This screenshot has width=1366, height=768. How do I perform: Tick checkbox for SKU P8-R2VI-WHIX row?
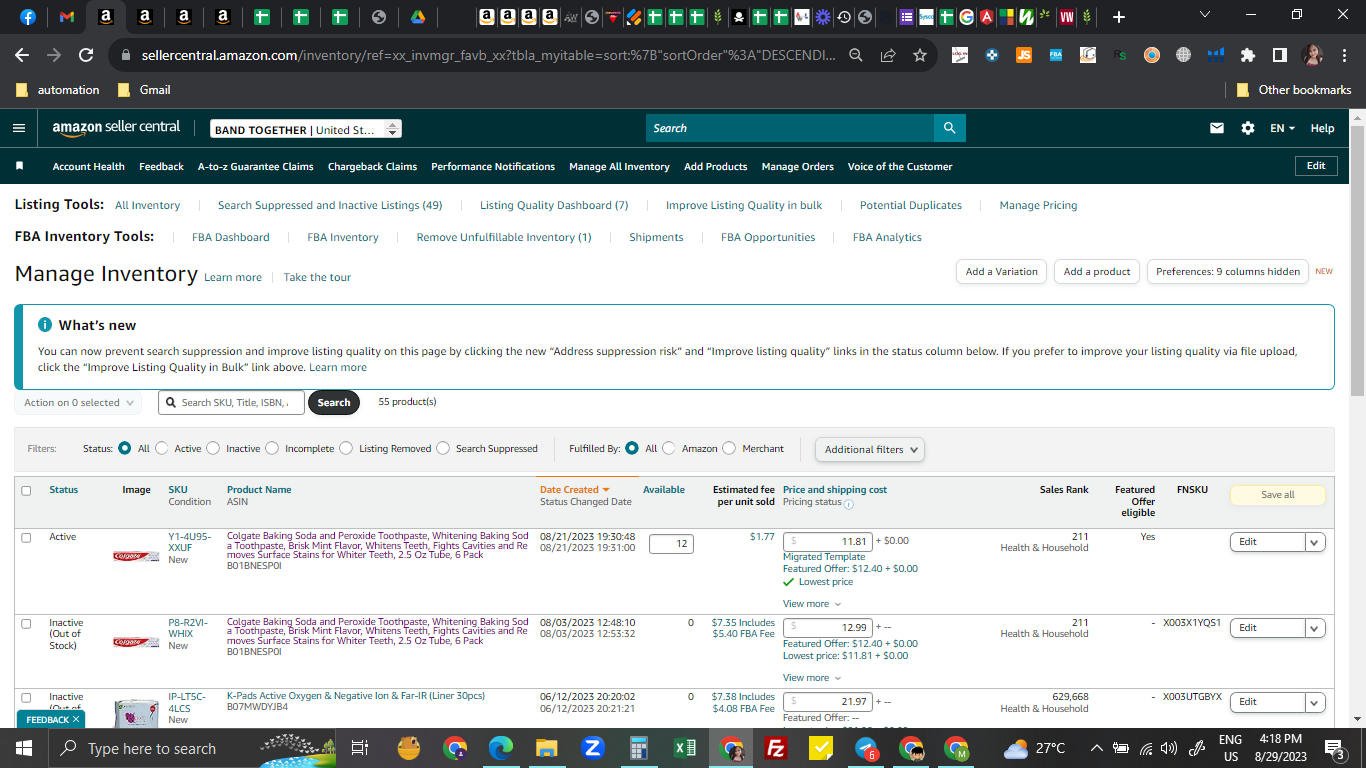(26, 623)
